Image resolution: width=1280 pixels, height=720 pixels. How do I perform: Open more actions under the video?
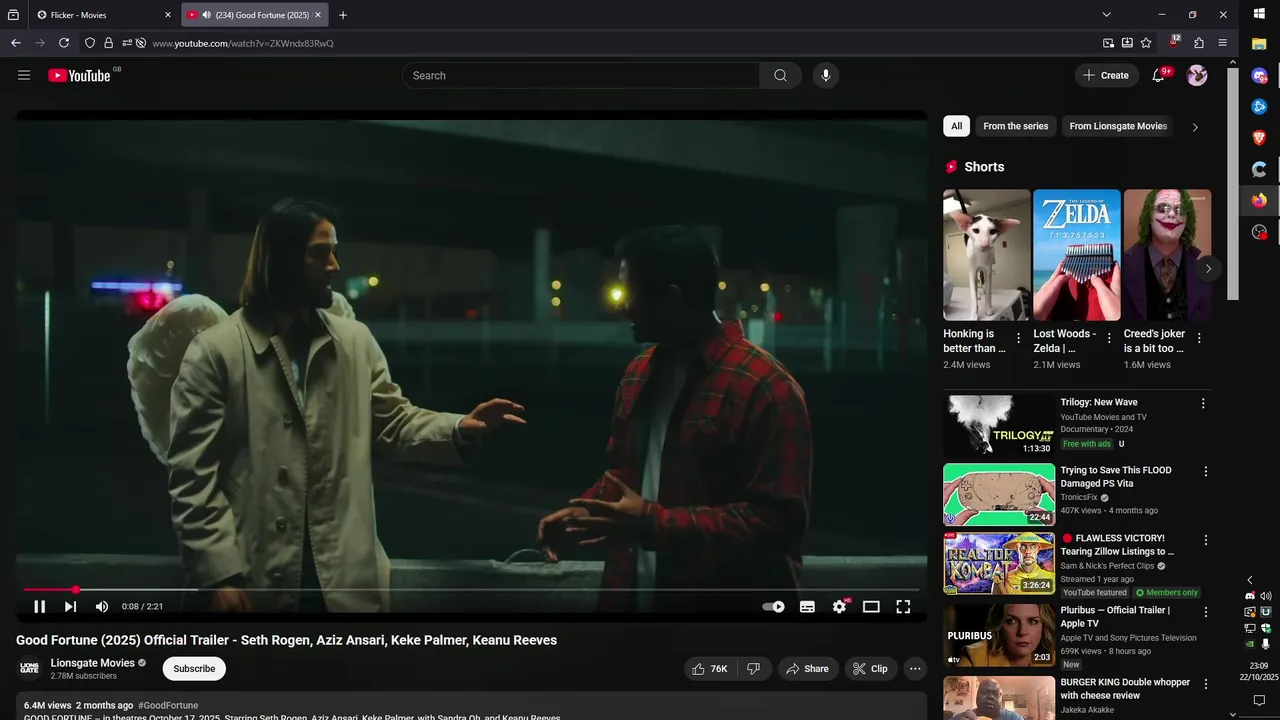915,669
